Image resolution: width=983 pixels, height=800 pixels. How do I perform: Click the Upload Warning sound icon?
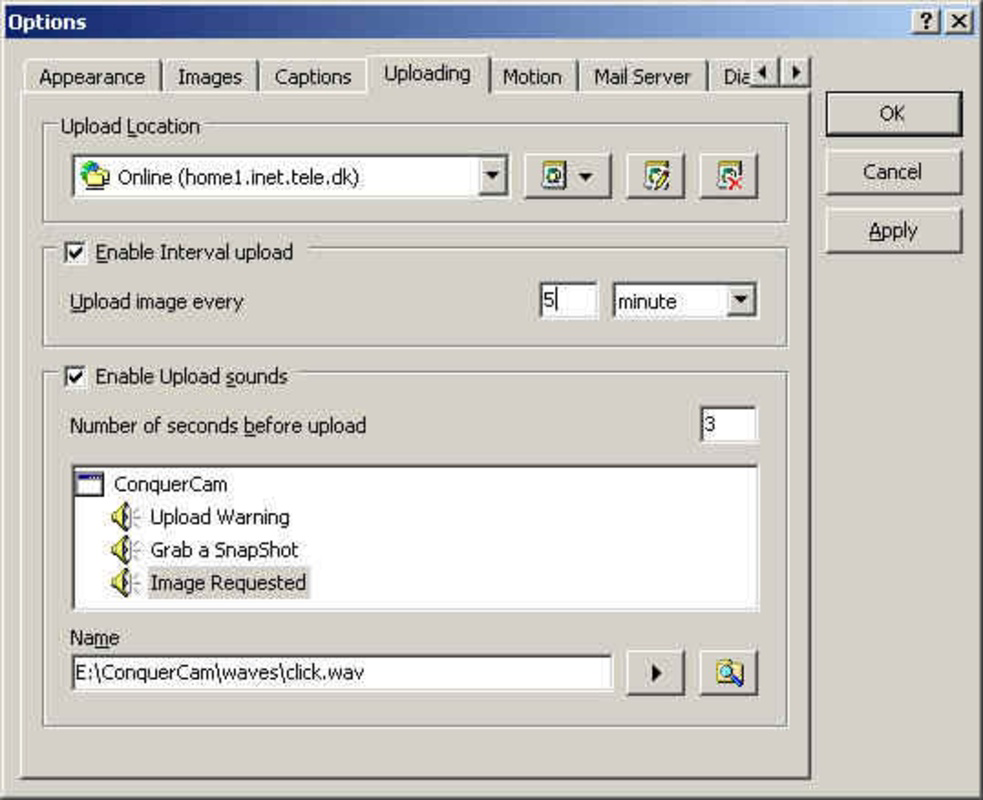tap(119, 517)
